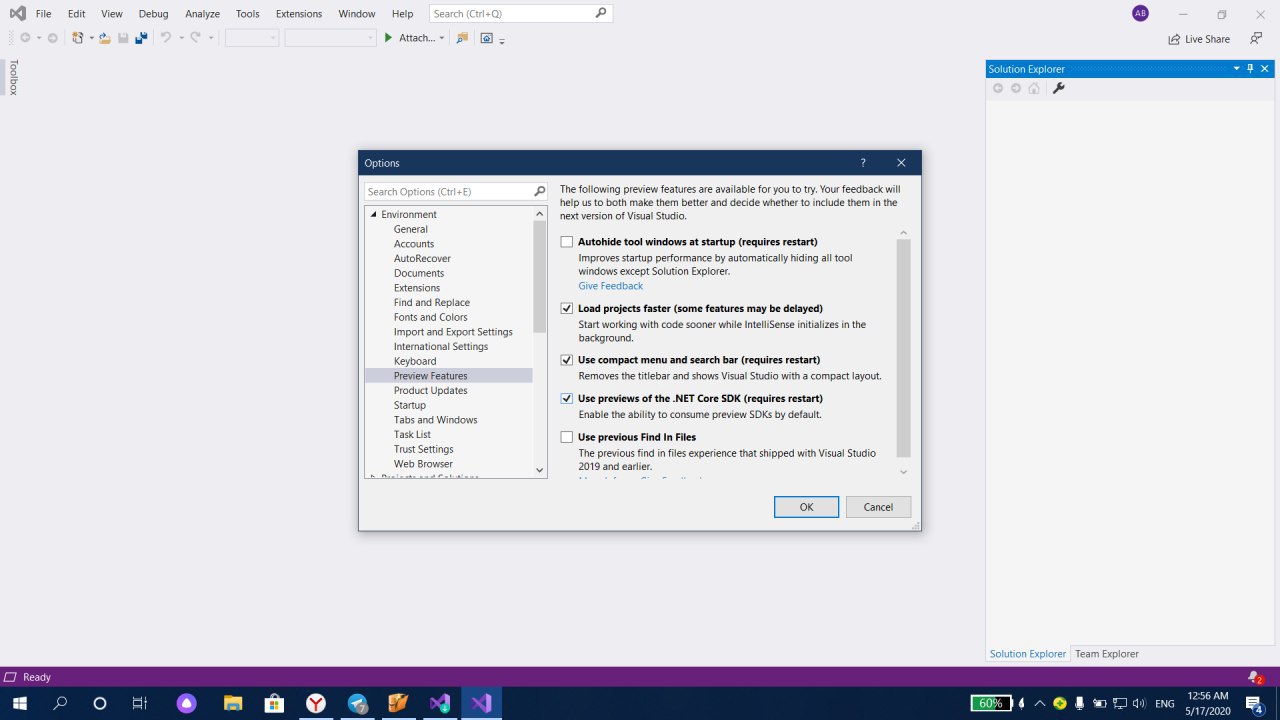Click the main Search (Ctrl+Q) box
This screenshot has width=1280, height=720.
point(521,14)
